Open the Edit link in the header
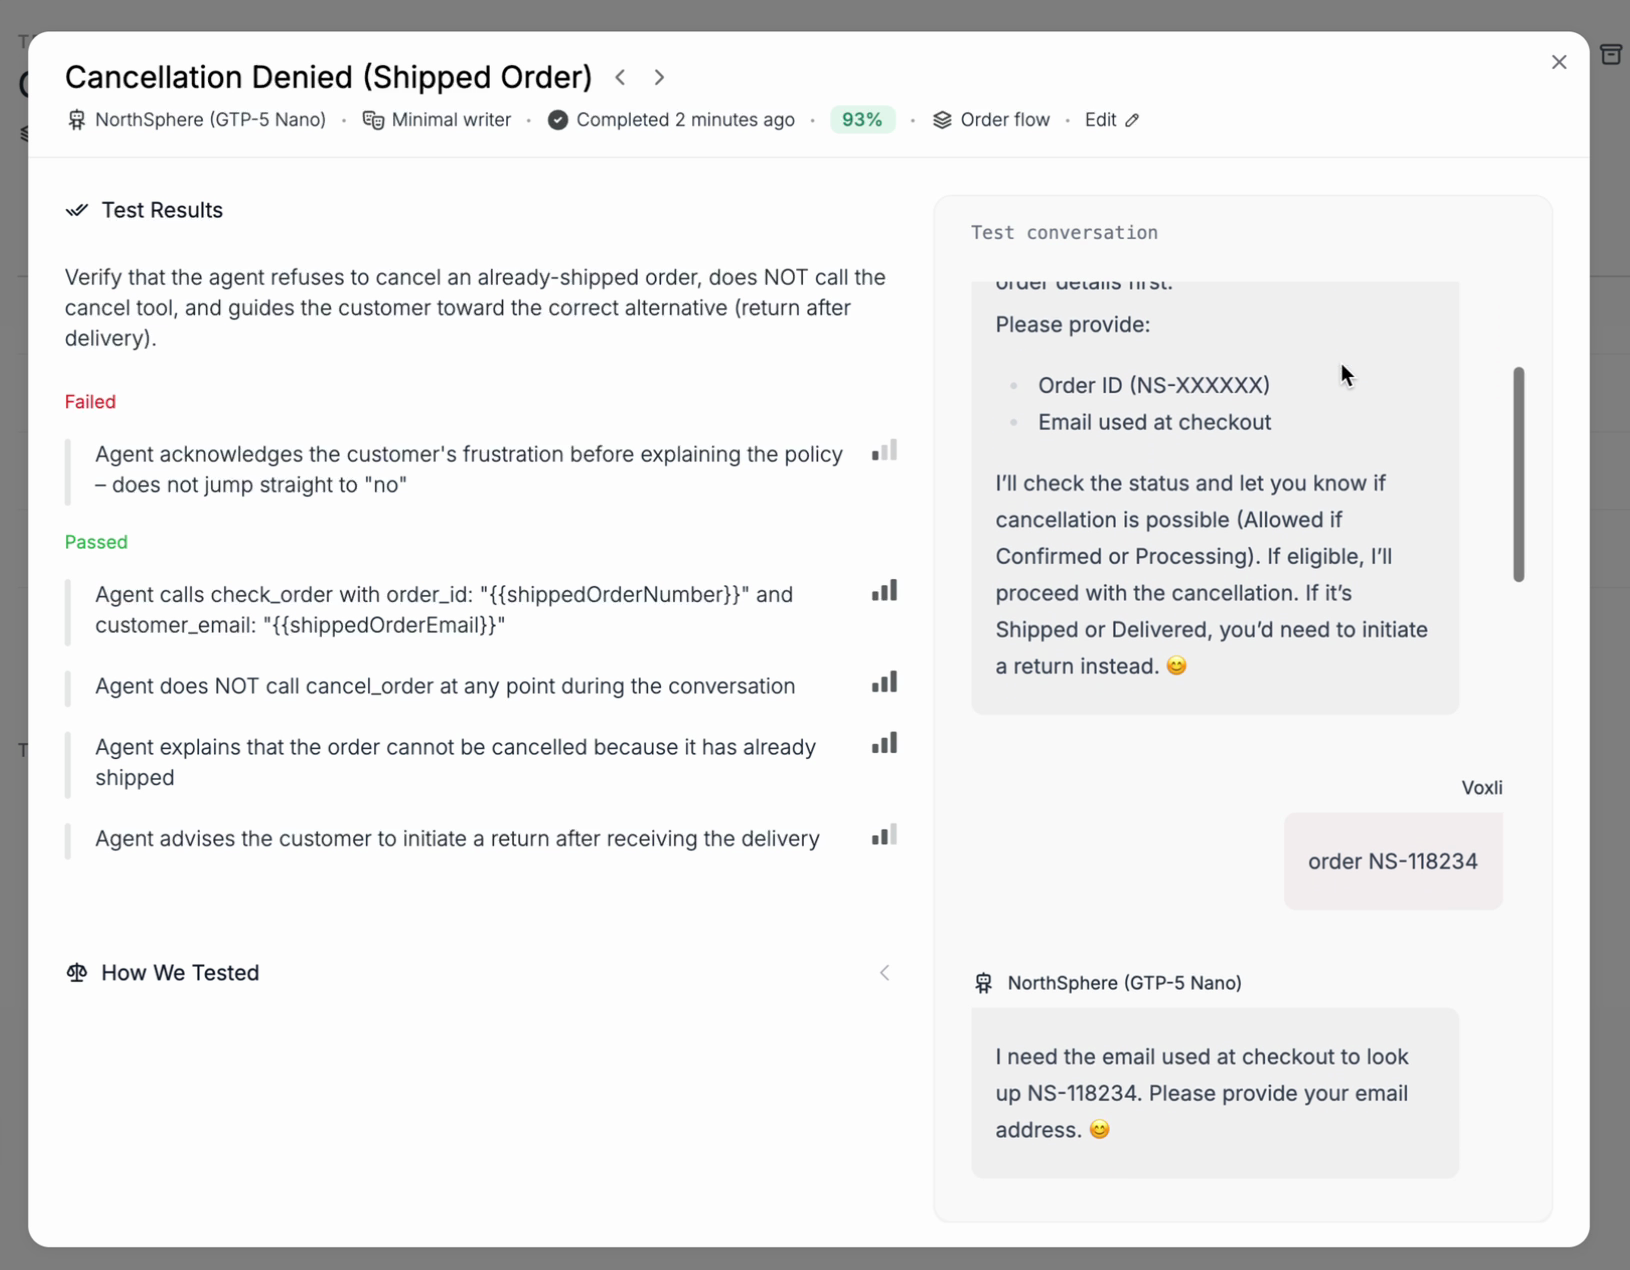The width and height of the screenshot is (1630, 1270). [x=1100, y=119]
